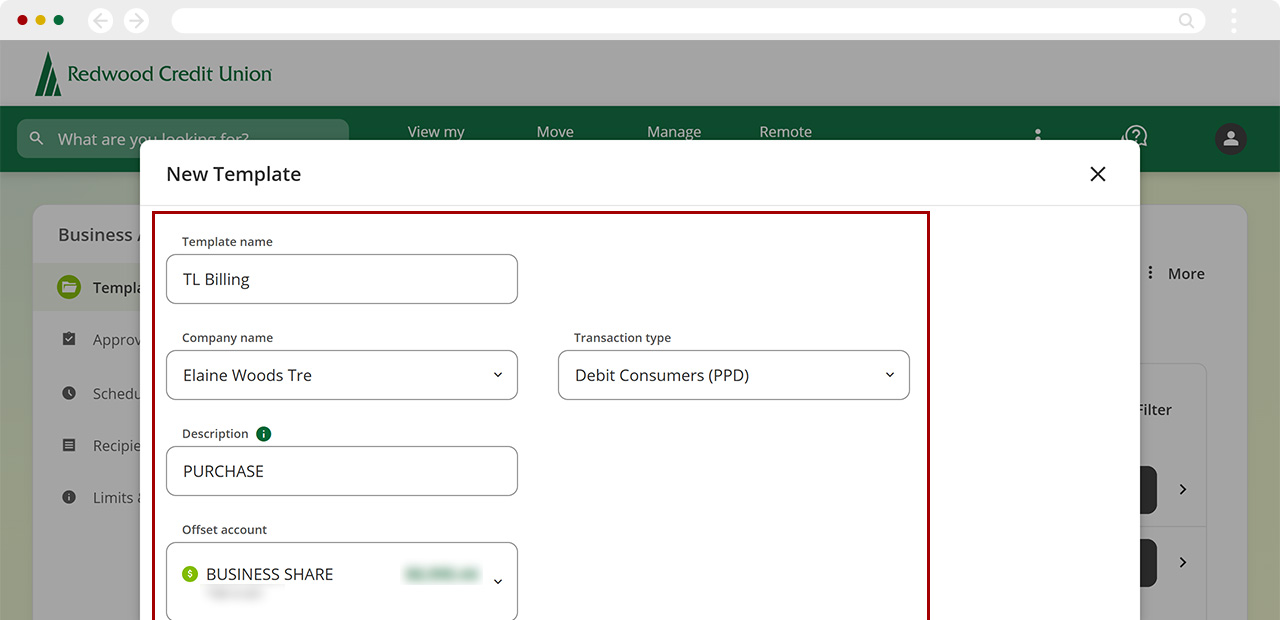Close the New Template dialog
1280x620 pixels.
1097,174
